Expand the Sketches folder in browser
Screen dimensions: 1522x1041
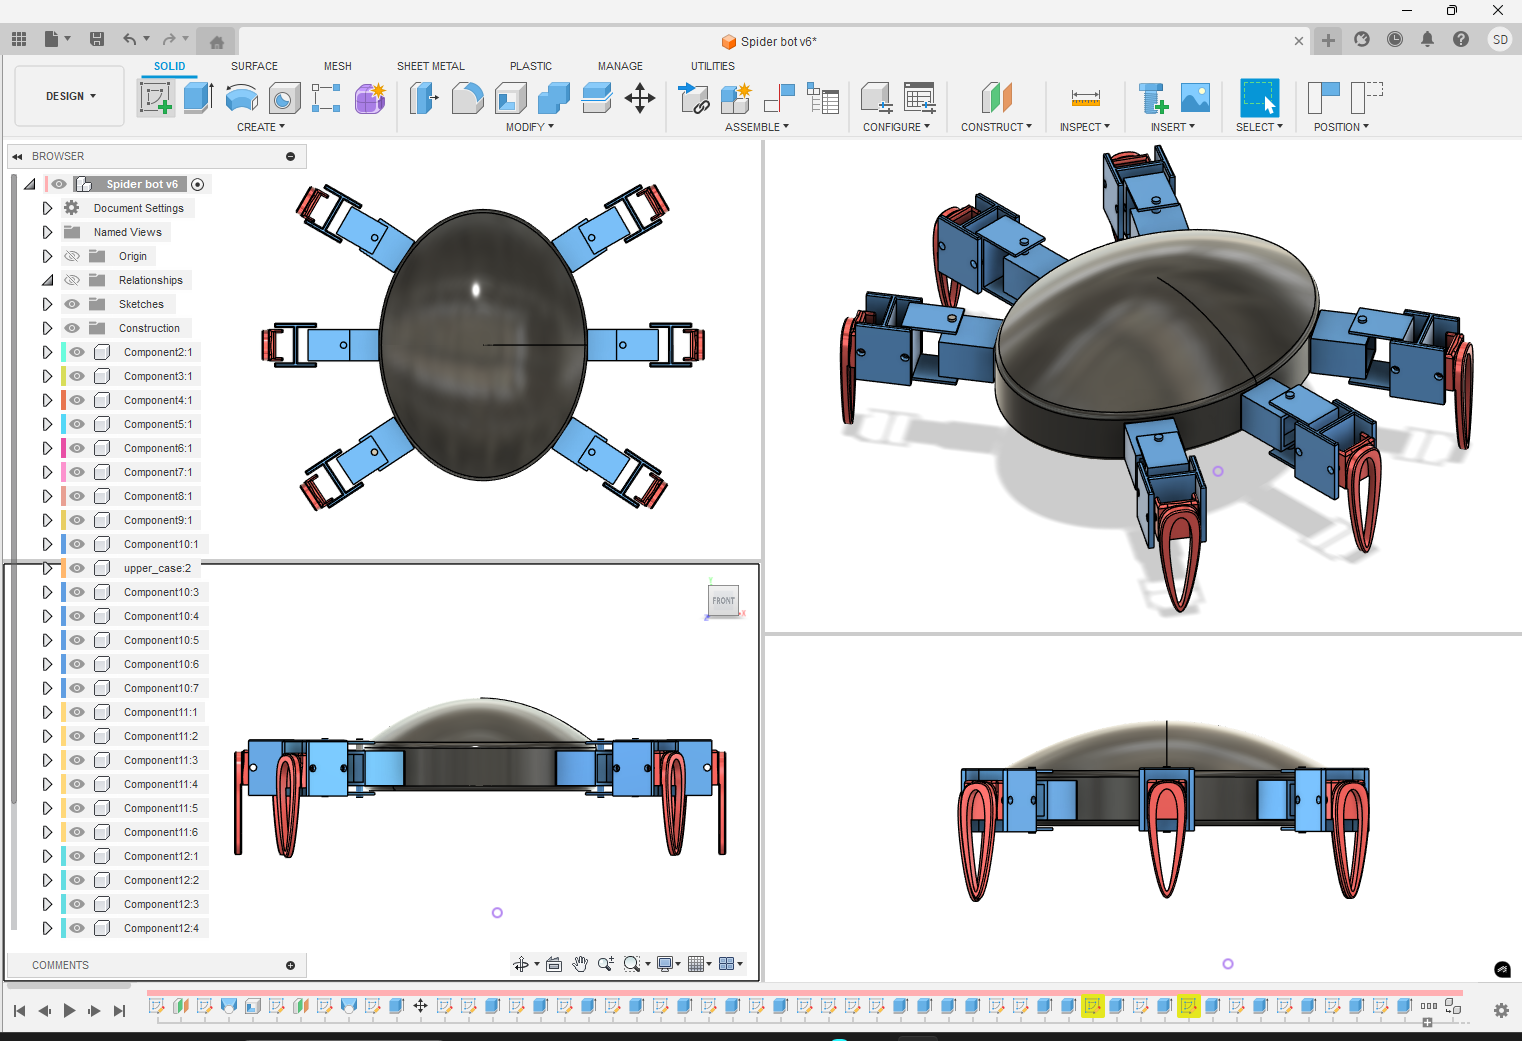coord(47,304)
